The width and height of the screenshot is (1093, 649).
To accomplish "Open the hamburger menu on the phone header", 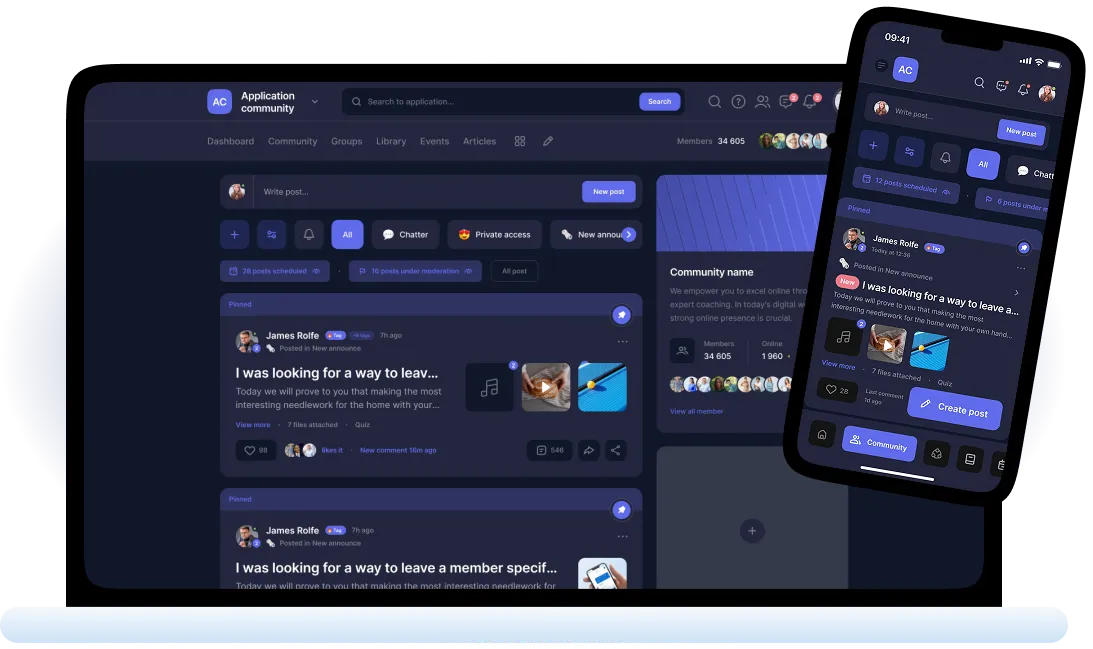I will (x=881, y=65).
